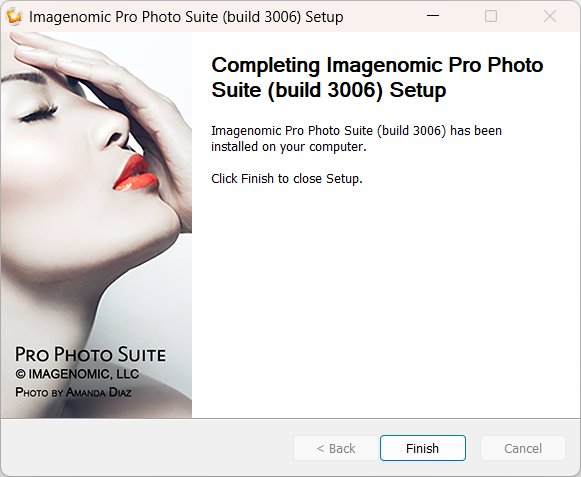This screenshot has width=581, height=477.
Task: Click the closed eye in the banner photo
Action: 39,115
